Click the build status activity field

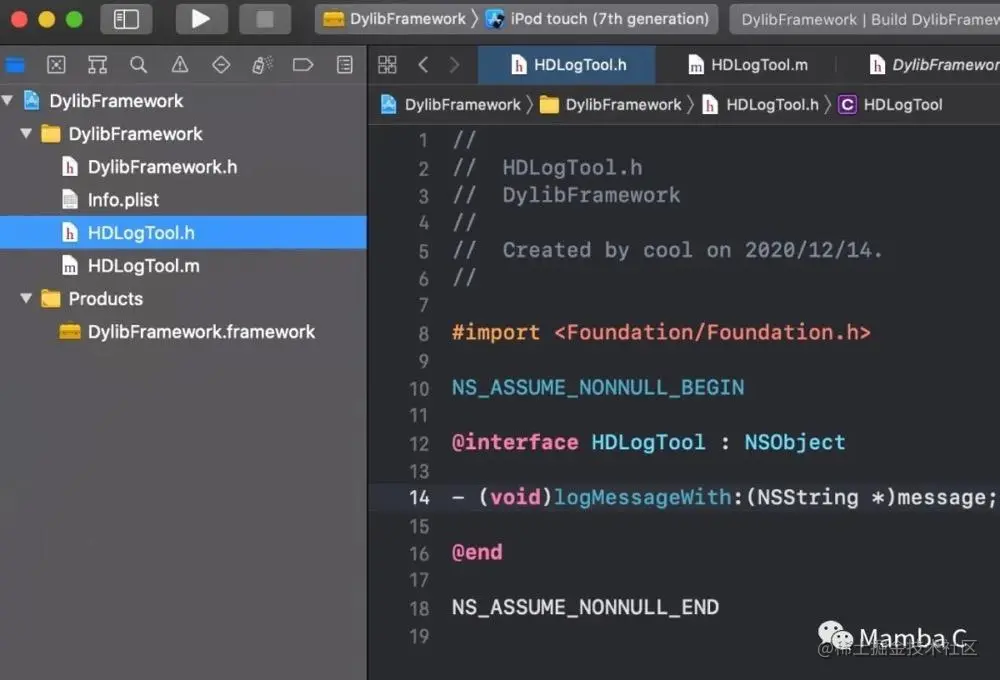[865, 19]
